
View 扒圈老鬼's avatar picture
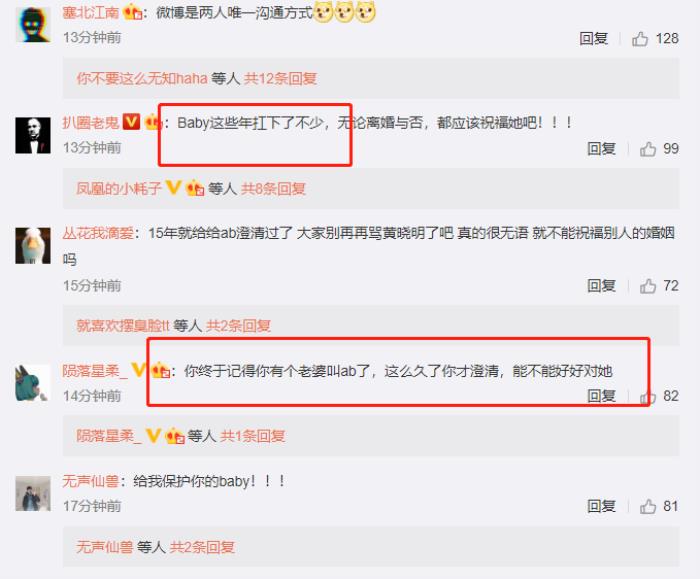33,135
